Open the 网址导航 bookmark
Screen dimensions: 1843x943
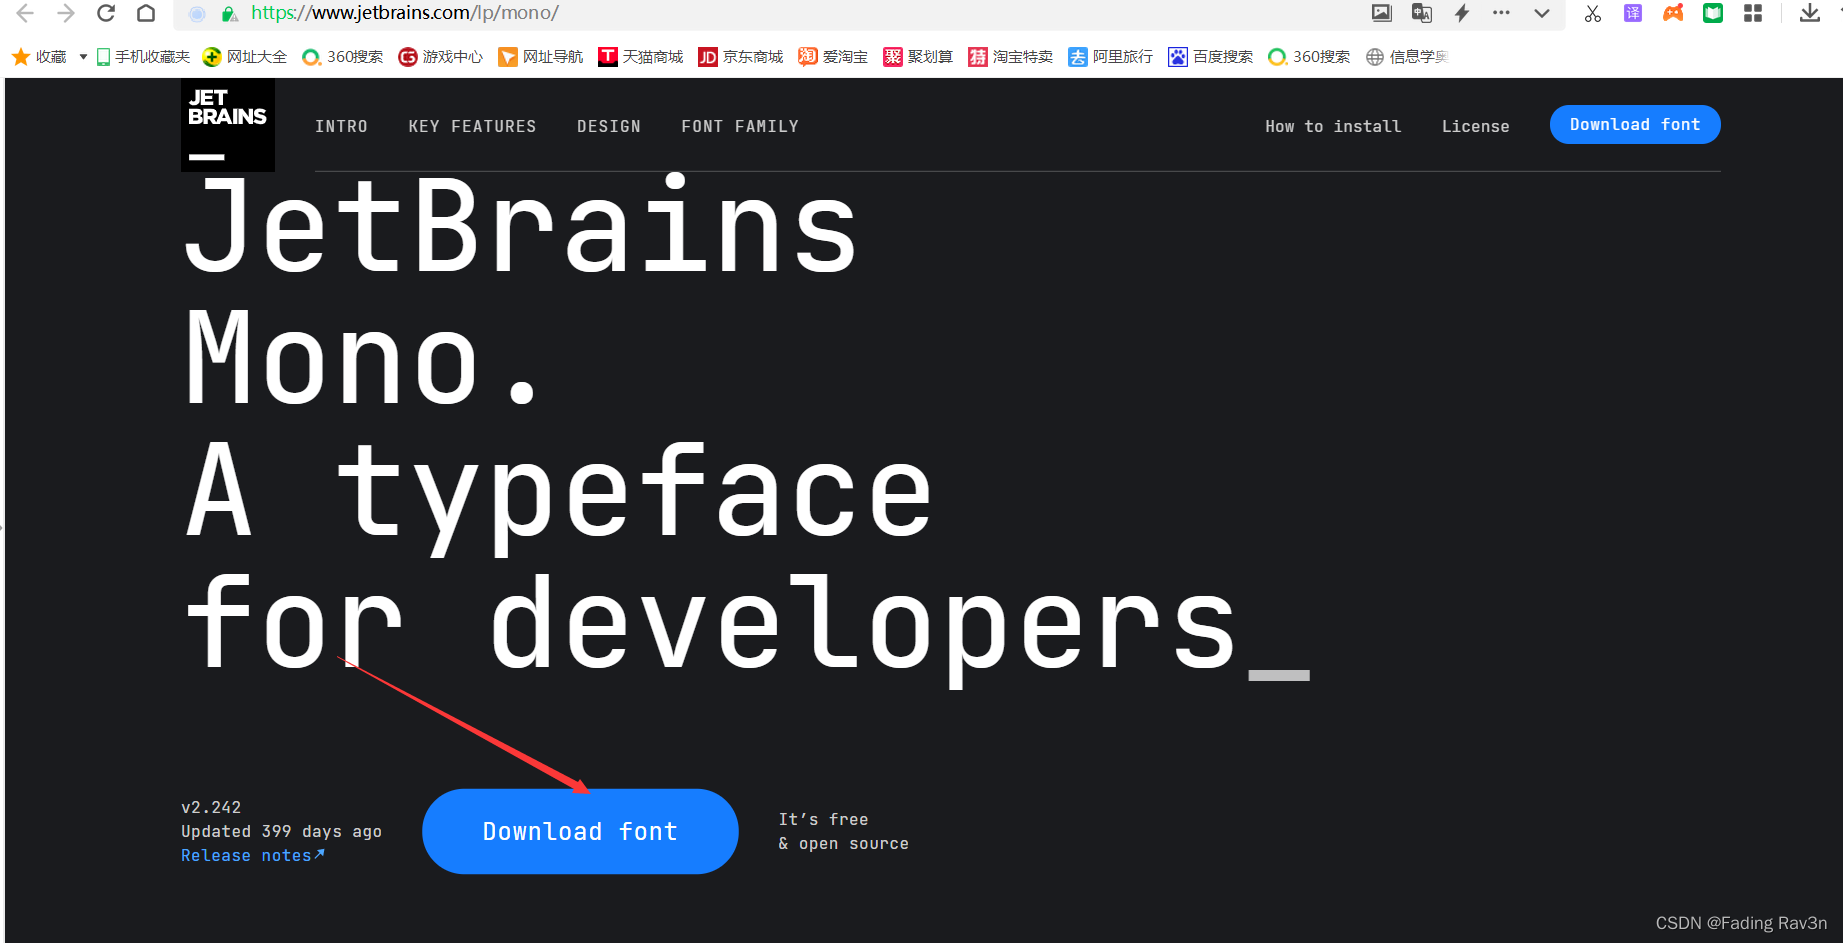coord(541,57)
